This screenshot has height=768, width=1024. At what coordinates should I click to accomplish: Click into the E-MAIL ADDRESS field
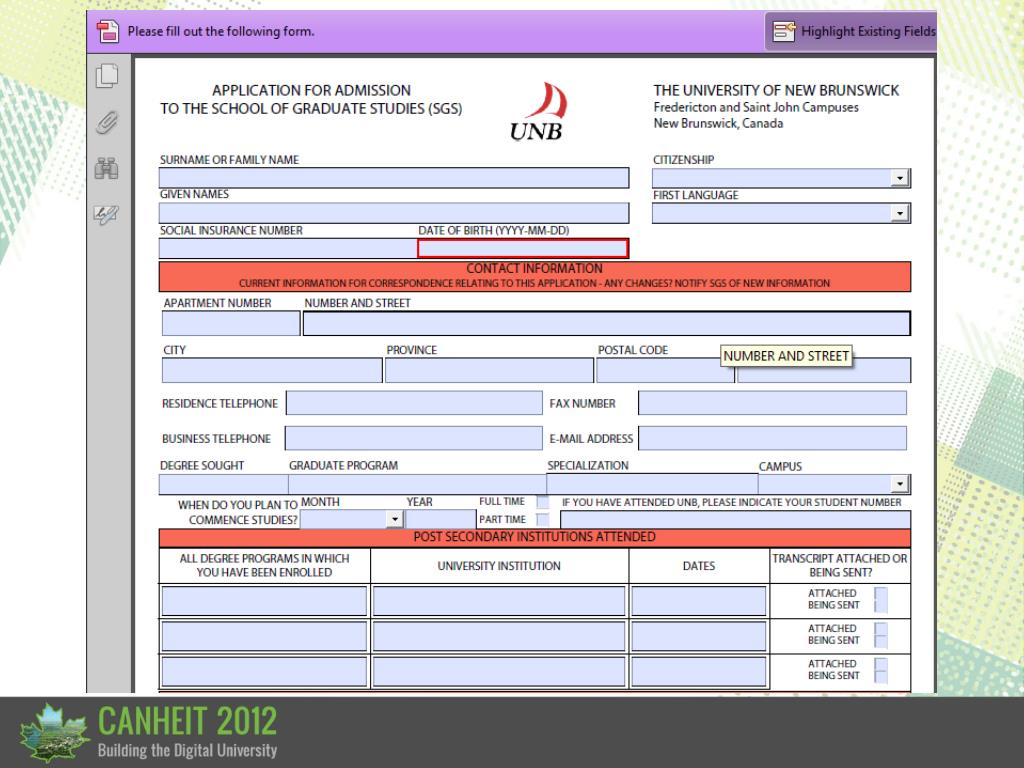772,438
